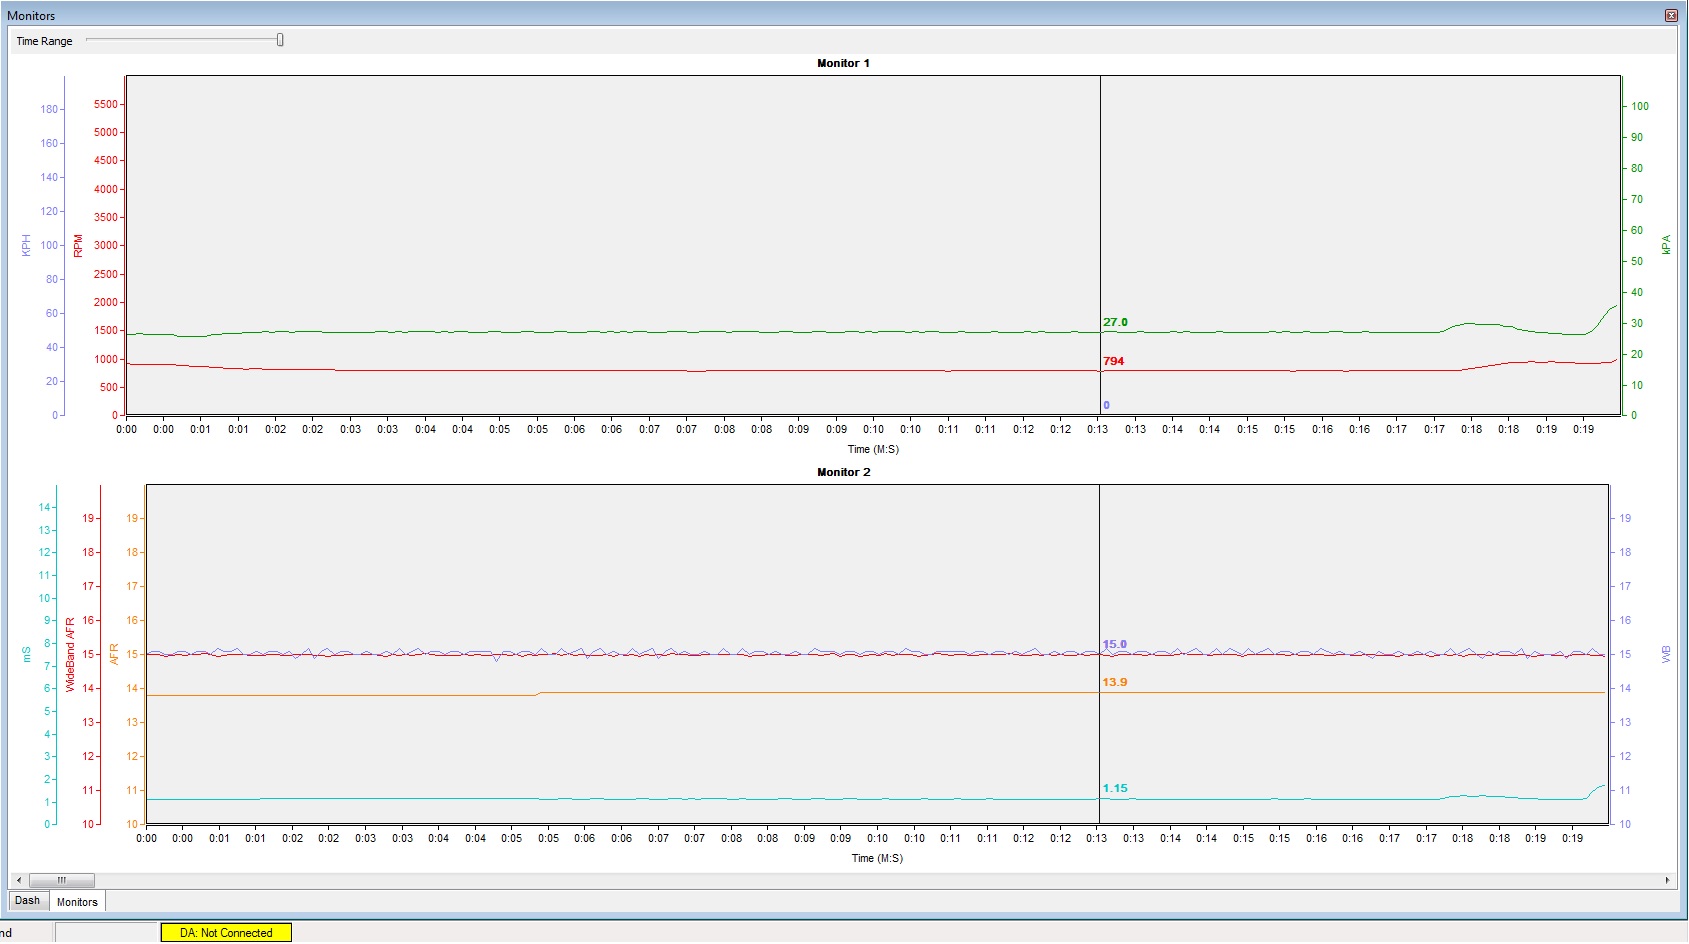Click the 180 tick on the KPH axis

(49, 109)
